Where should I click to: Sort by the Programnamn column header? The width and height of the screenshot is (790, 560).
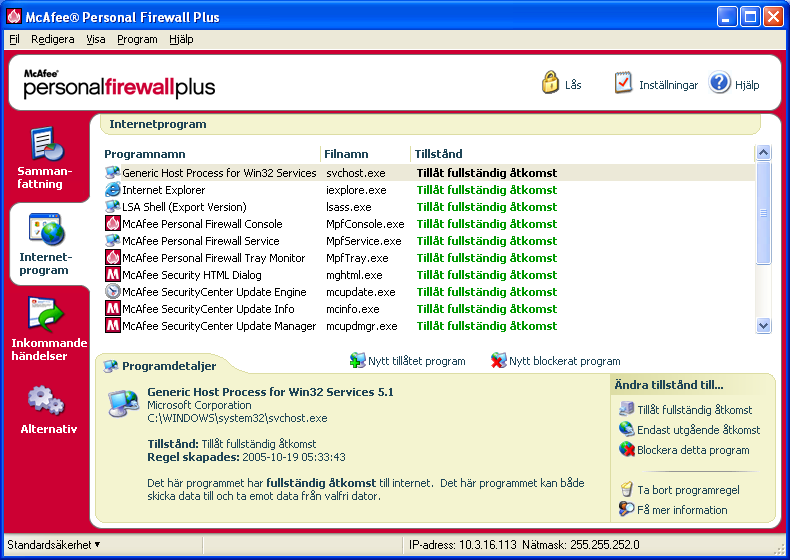[145, 154]
